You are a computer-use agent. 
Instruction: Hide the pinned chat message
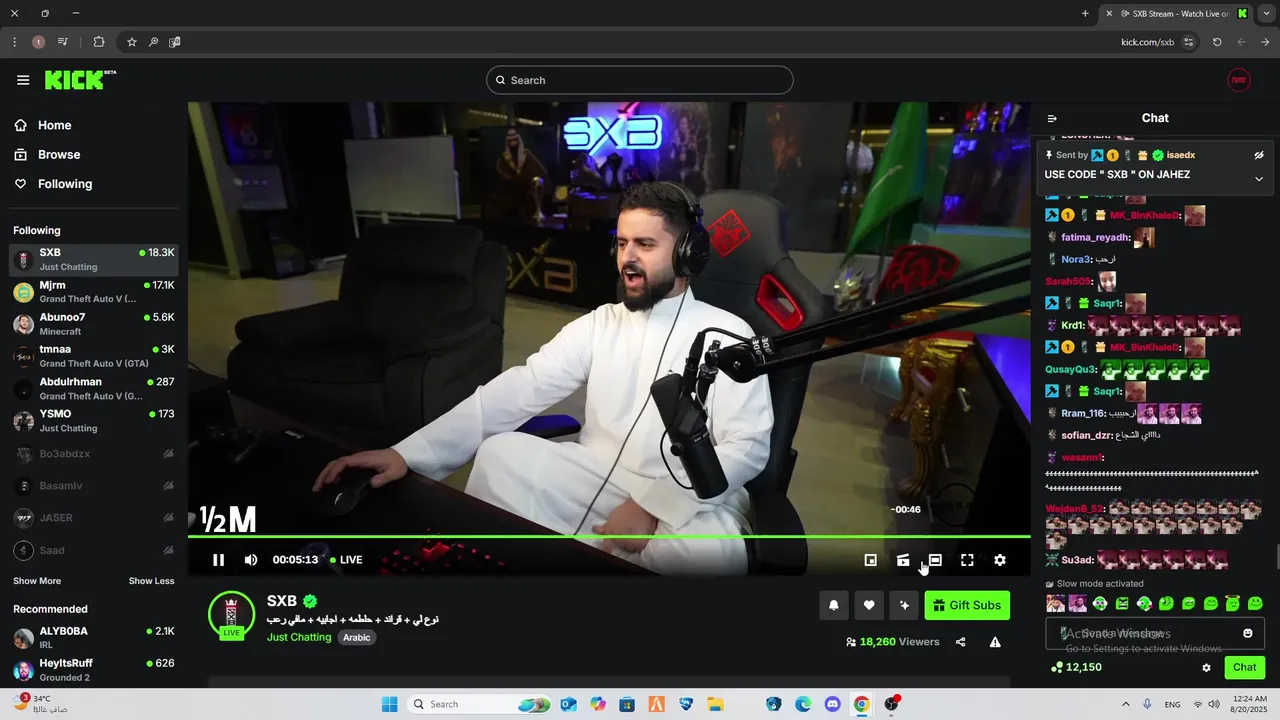tap(1259, 155)
